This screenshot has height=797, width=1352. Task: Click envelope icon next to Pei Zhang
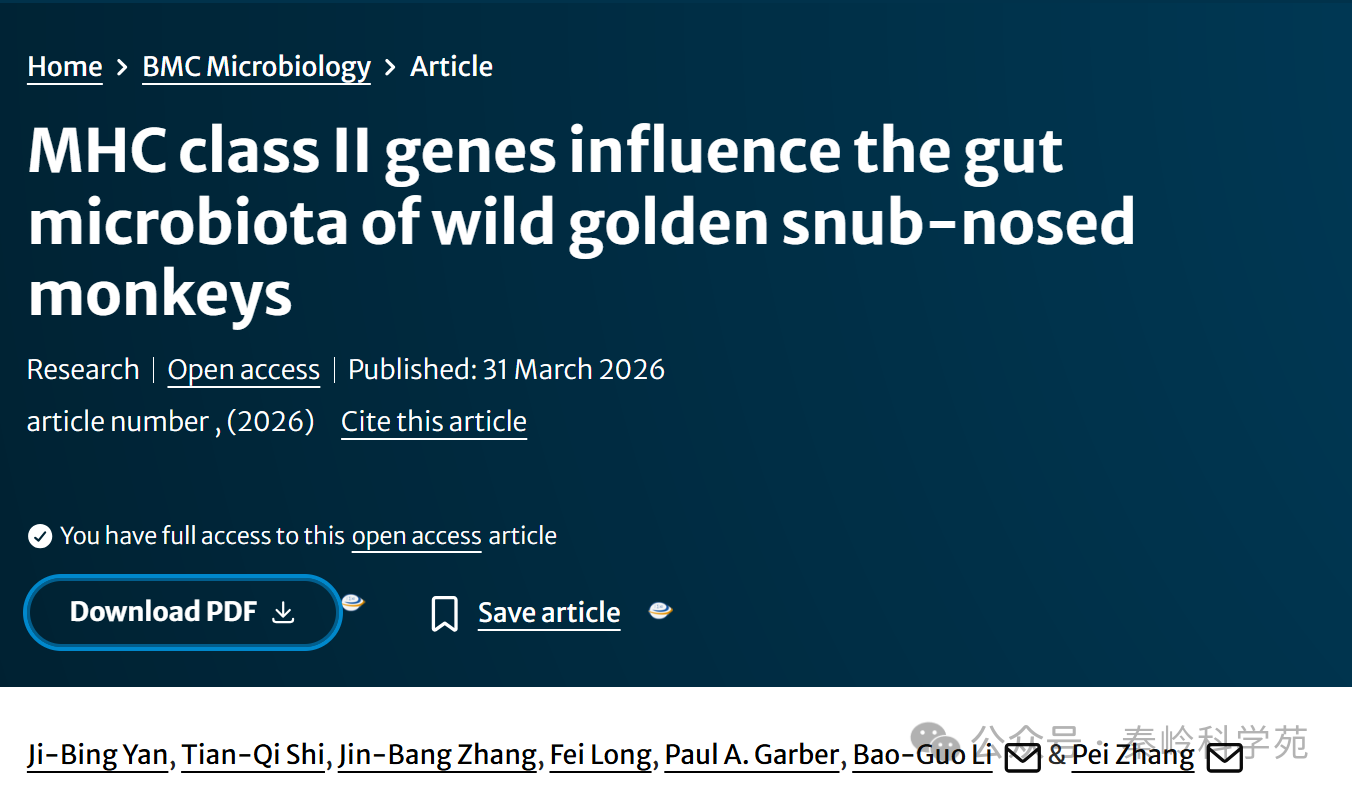(1225, 759)
